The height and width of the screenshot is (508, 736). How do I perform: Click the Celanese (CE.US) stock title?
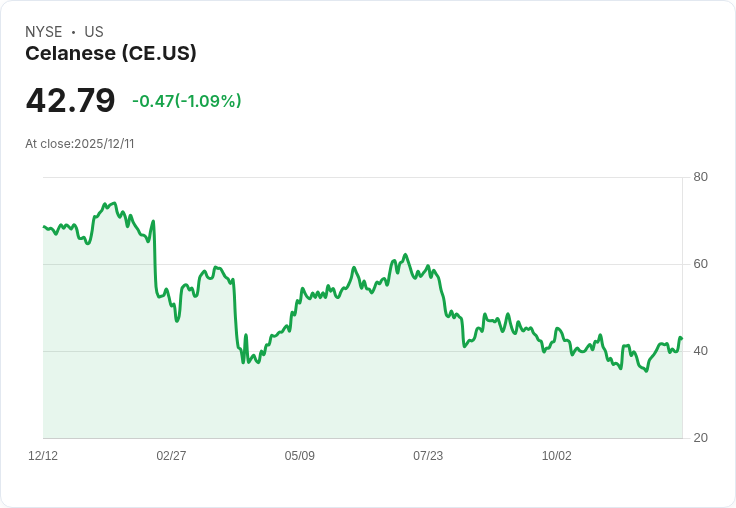click(x=111, y=54)
